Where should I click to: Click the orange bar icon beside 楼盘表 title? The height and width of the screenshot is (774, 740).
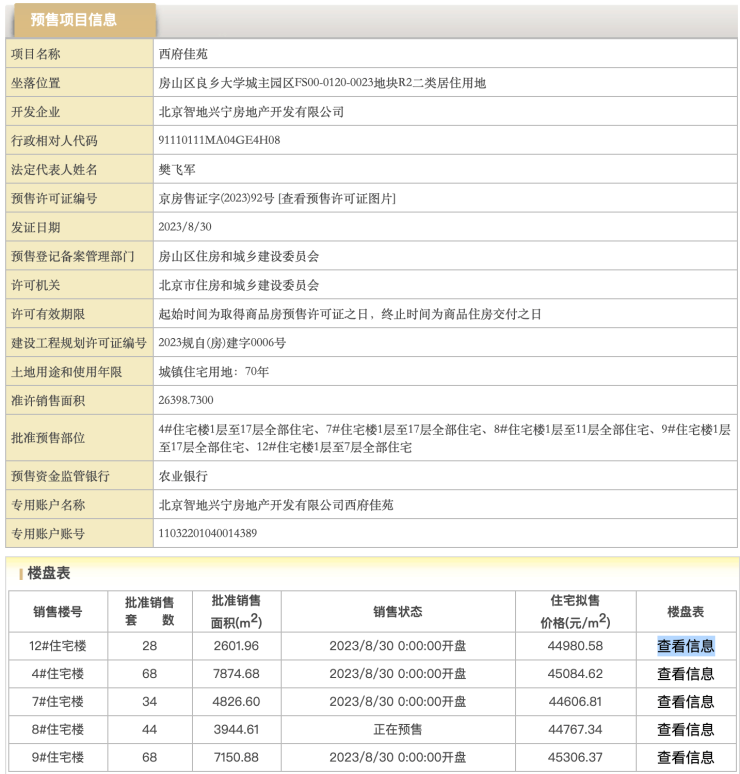20,574
